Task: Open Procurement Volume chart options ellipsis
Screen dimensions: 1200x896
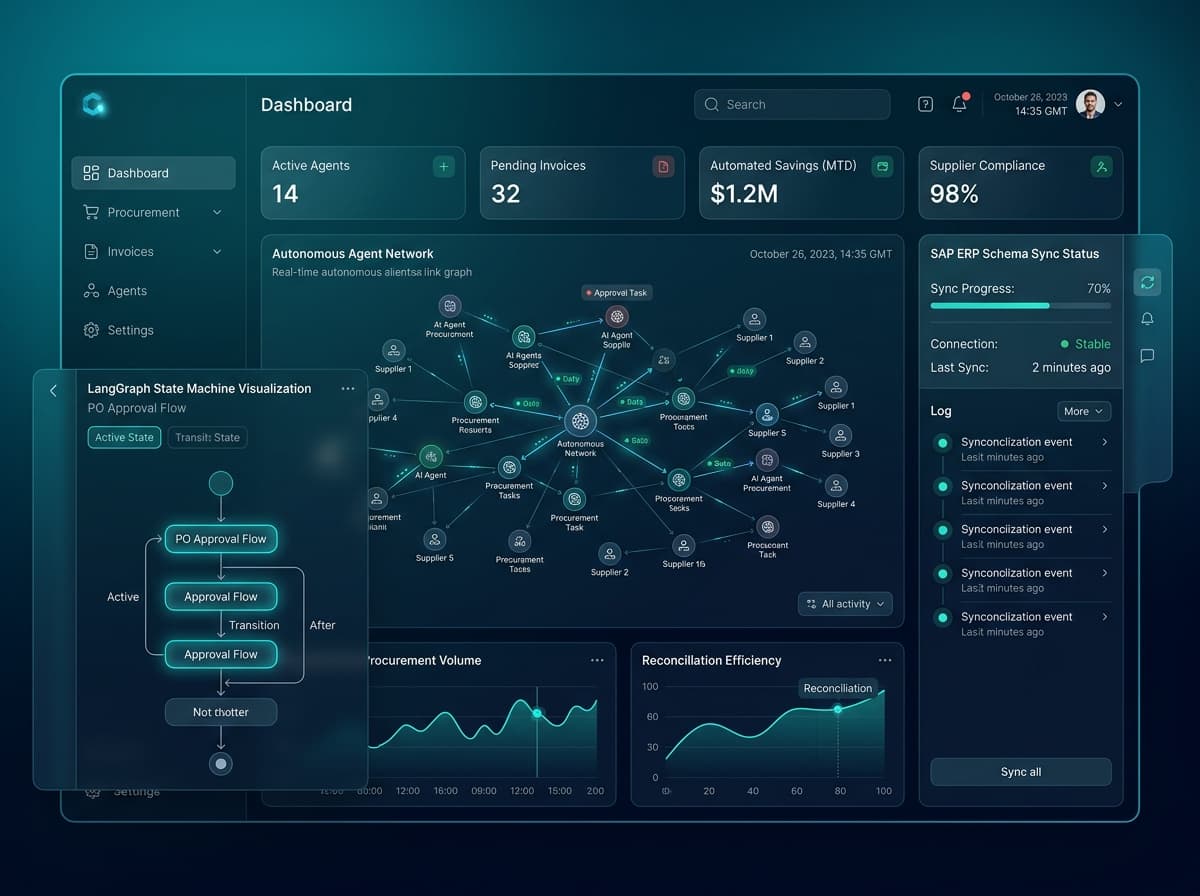Action: 597,661
